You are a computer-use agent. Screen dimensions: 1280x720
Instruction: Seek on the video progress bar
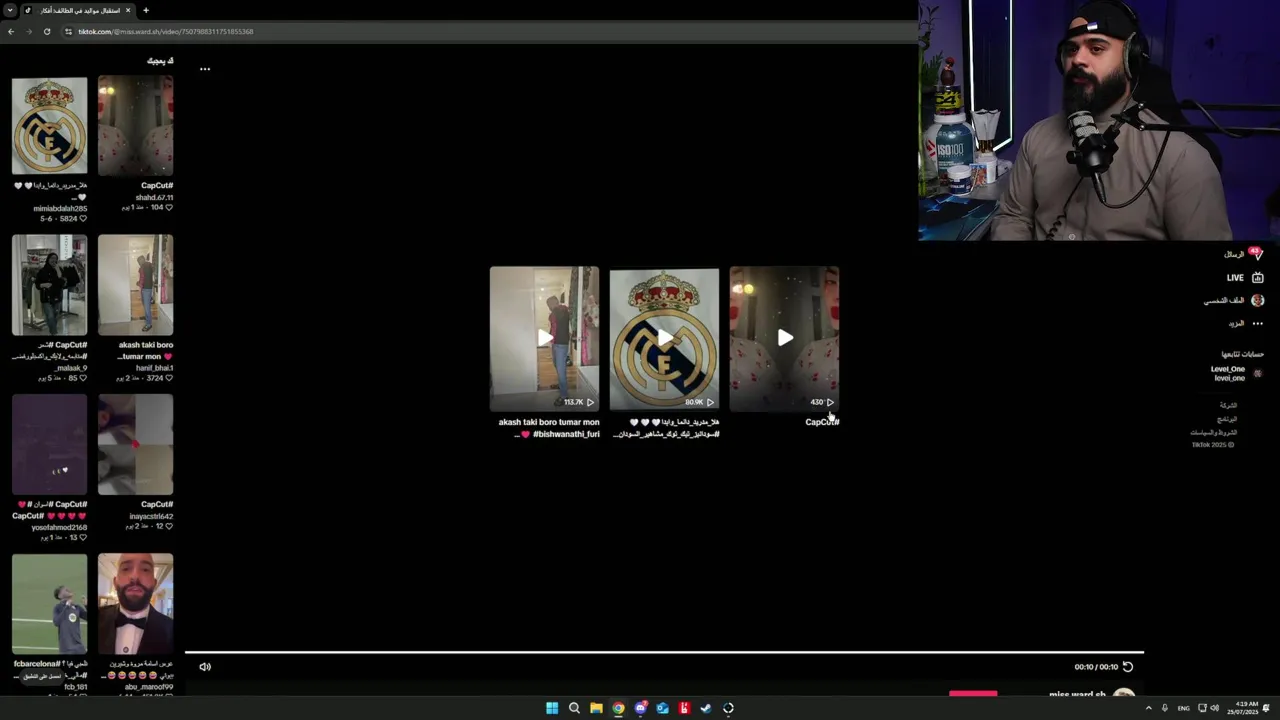click(664, 653)
